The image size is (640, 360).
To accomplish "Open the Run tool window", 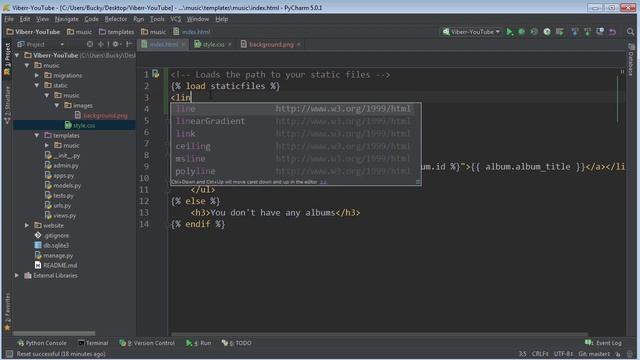I will (199, 343).
